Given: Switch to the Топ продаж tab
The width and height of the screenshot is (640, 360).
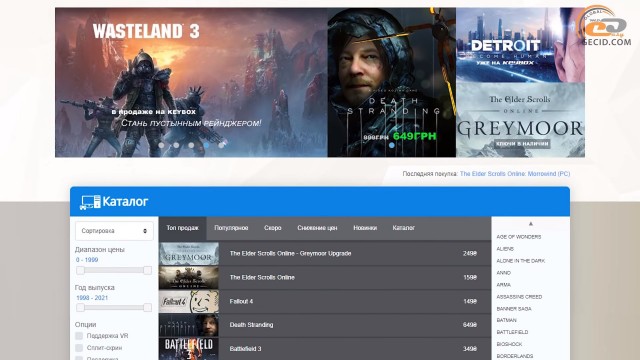Looking at the screenshot, I should click(182, 228).
